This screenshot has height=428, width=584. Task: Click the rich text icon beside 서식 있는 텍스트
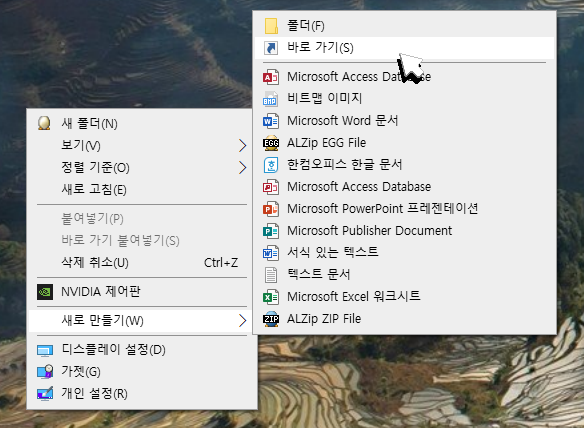click(x=271, y=253)
